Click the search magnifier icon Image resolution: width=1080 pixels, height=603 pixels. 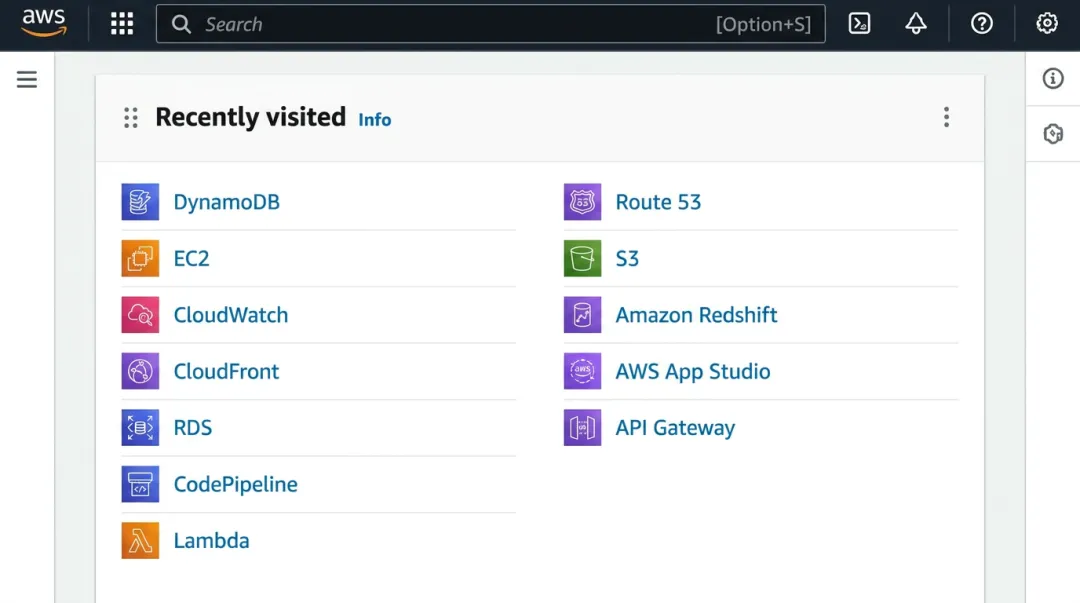[x=181, y=24]
